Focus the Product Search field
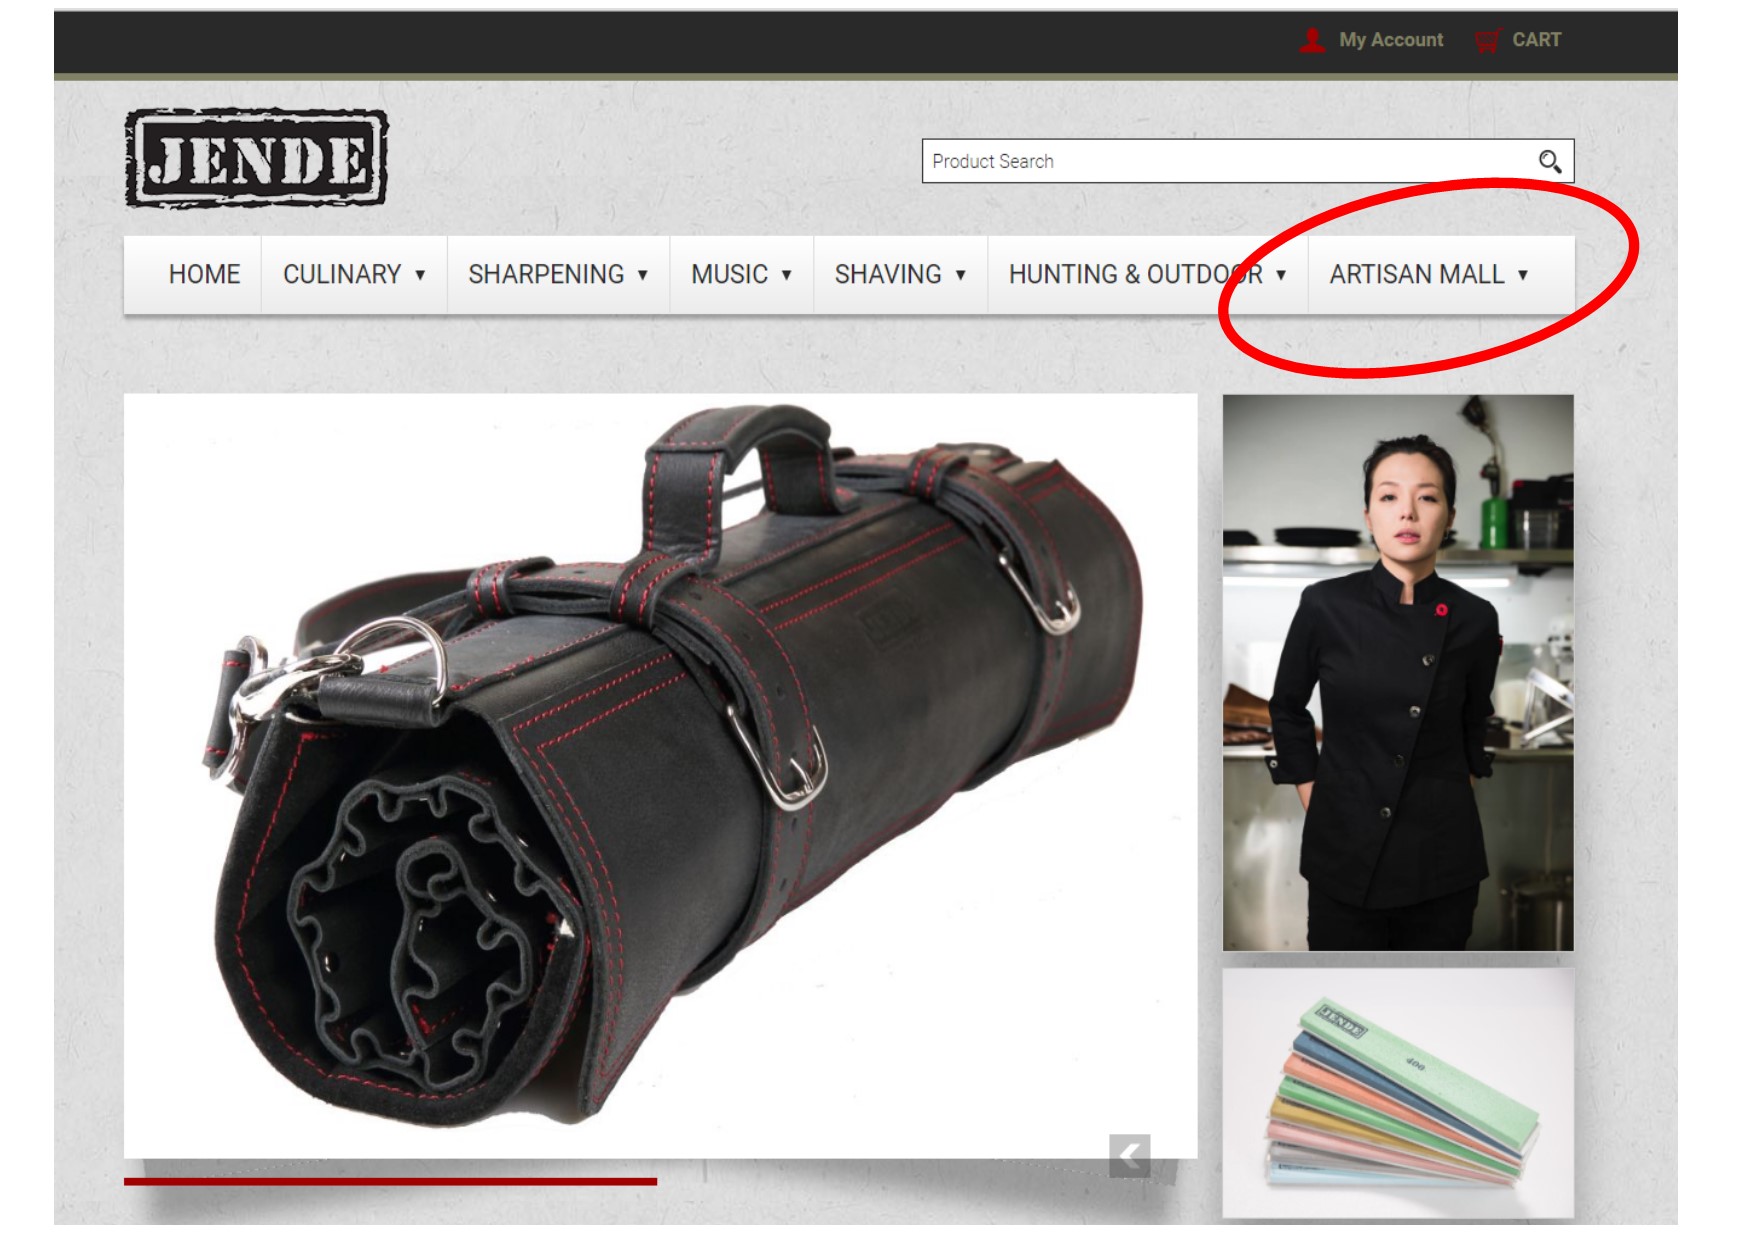Image resolution: width=1754 pixels, height=1240 pixels. 1225,161
